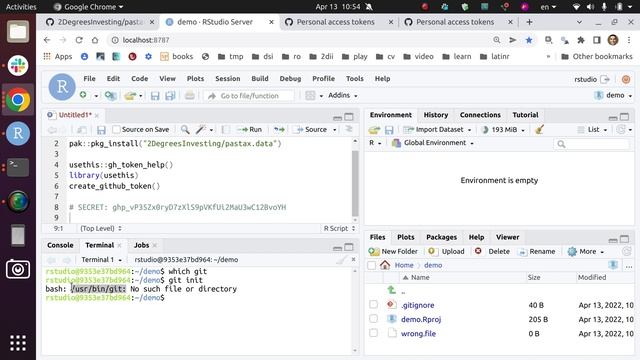Open the Session menu
This screenshot has height=360, width=640.
228,78
